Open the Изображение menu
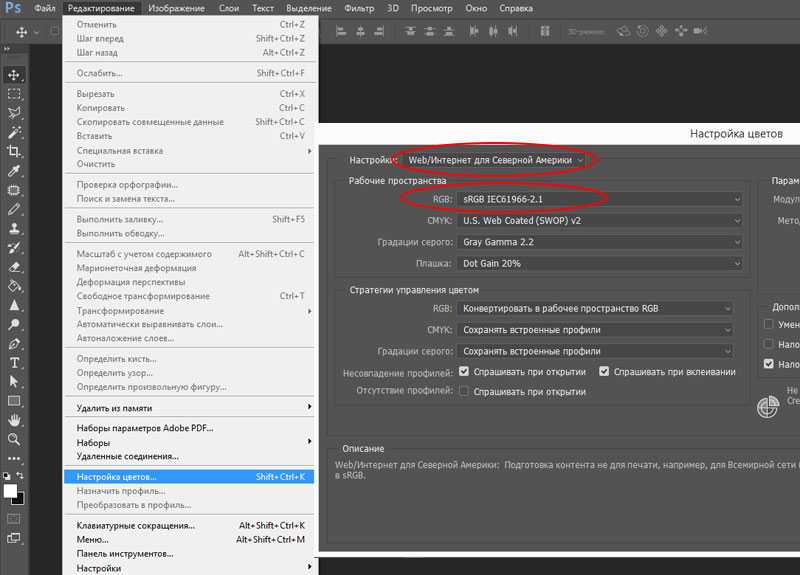 pyautogui.click(x=176, y=8)
